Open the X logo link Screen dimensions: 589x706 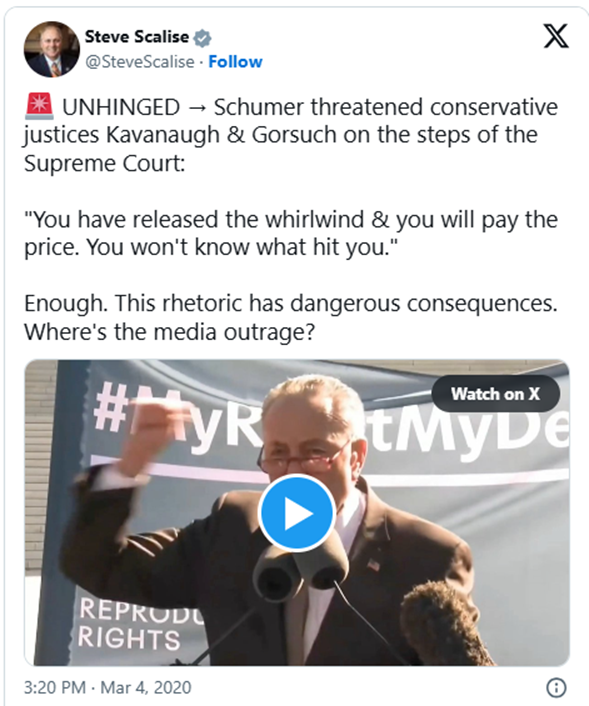pos(556,36)
